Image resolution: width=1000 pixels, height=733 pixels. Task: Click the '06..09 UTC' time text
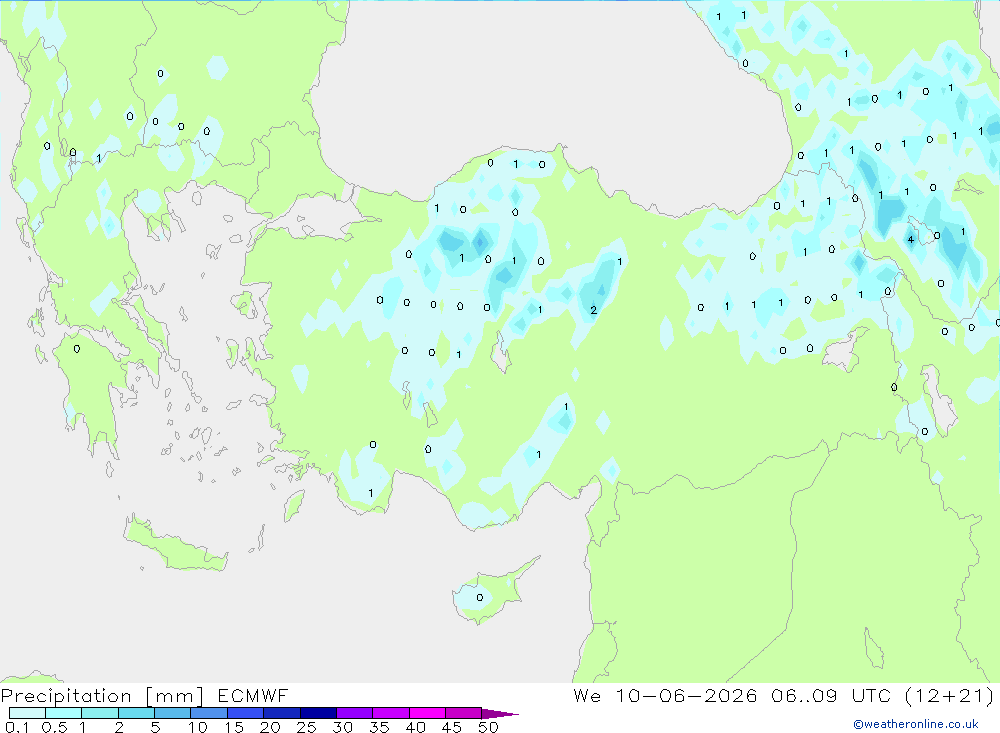[x=831, y=695]
